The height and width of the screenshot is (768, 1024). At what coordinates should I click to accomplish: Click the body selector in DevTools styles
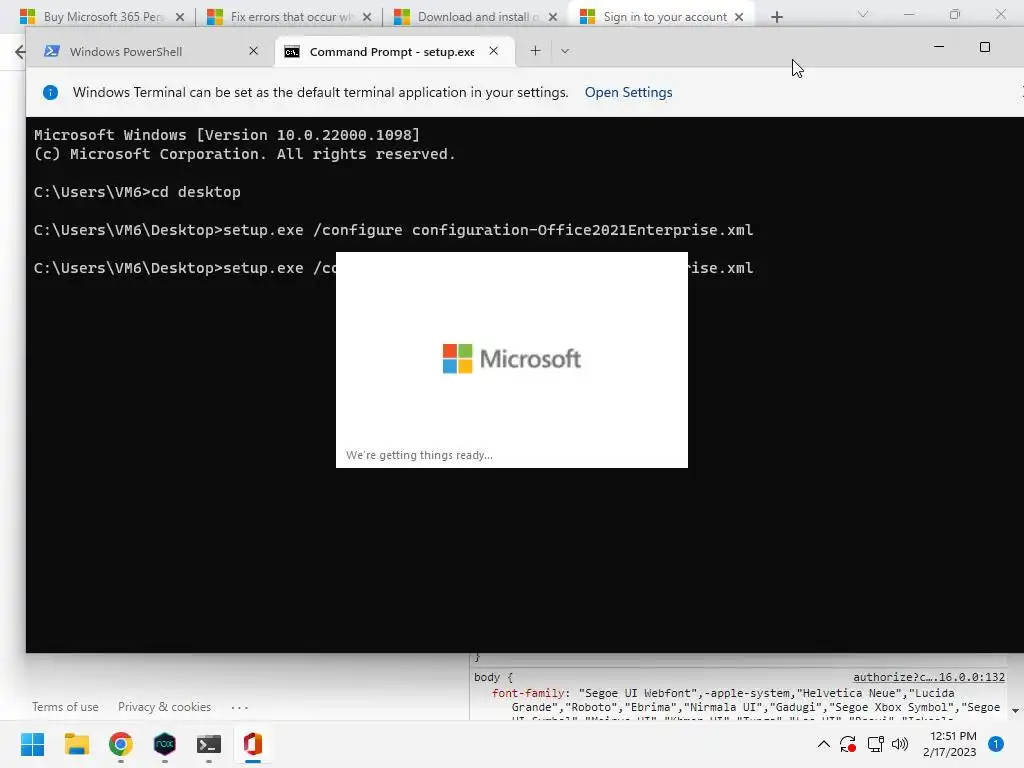(487, 677)
